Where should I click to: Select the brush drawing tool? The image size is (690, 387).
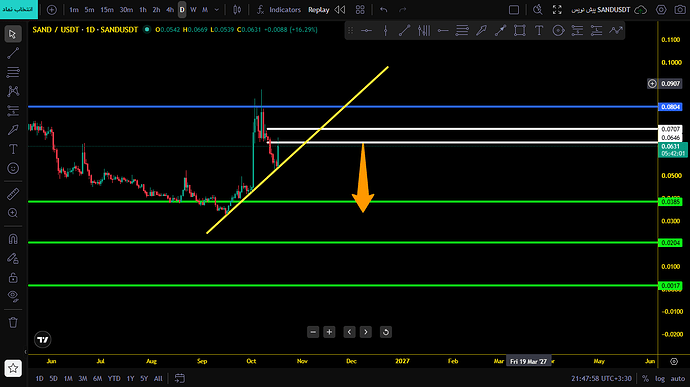coord(13,130)
